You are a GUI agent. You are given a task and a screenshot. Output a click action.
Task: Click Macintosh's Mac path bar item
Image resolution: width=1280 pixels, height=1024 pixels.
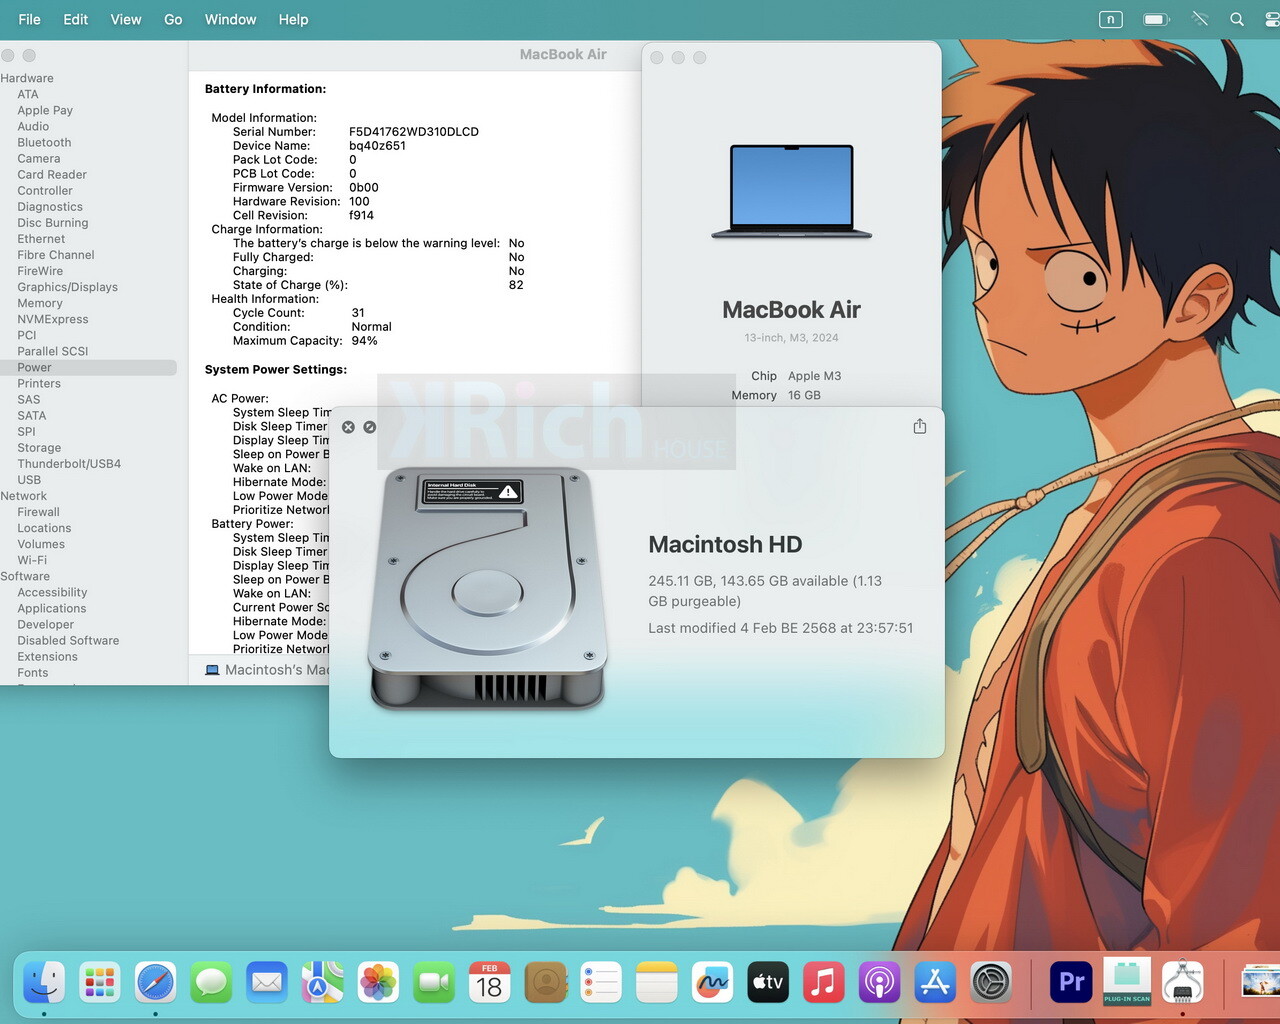267,670
